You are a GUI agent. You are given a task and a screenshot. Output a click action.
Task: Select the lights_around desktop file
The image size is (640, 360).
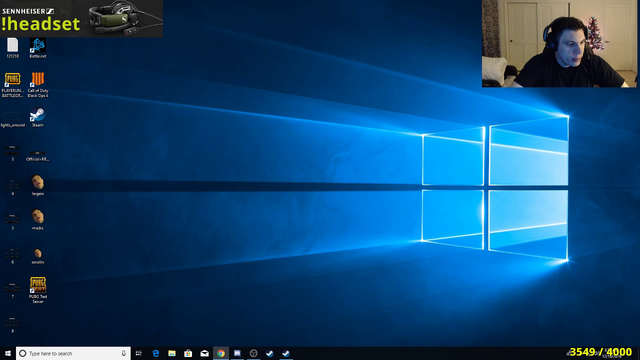(13, 120)
